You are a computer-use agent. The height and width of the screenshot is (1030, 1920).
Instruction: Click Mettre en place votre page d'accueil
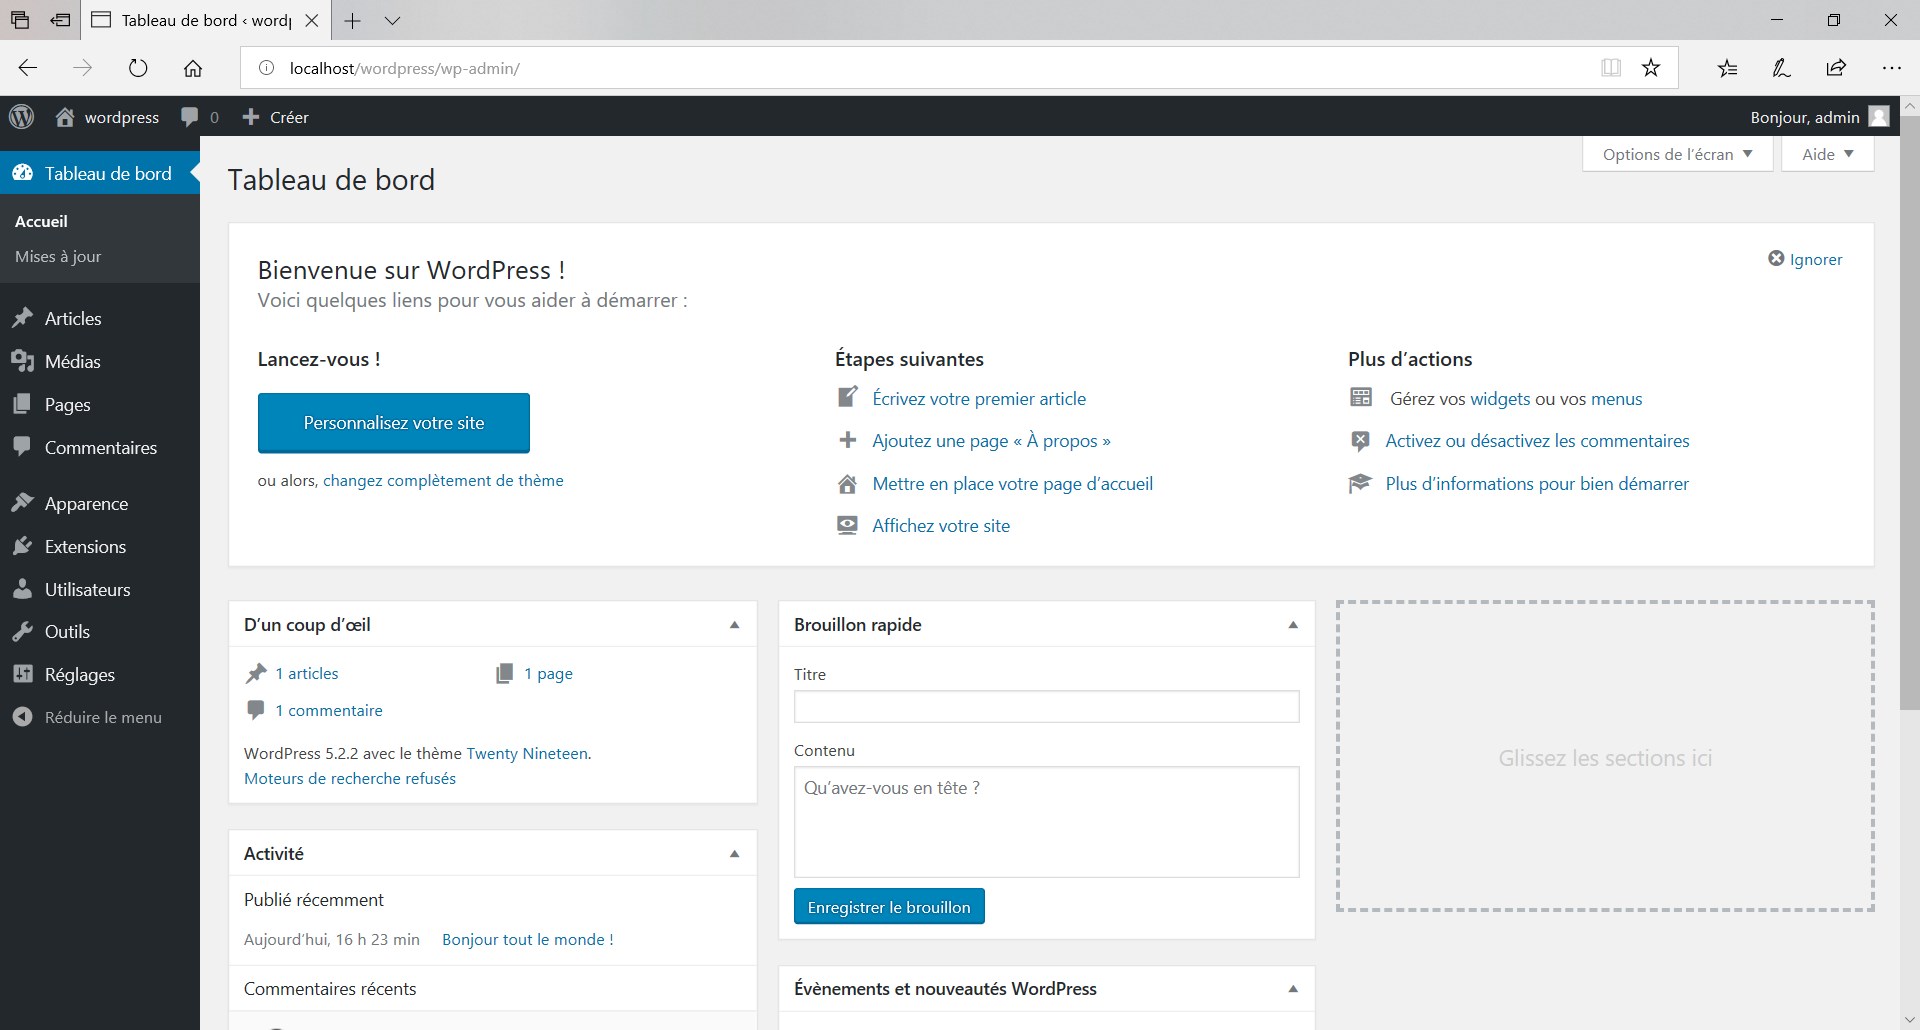(1013, 484)
